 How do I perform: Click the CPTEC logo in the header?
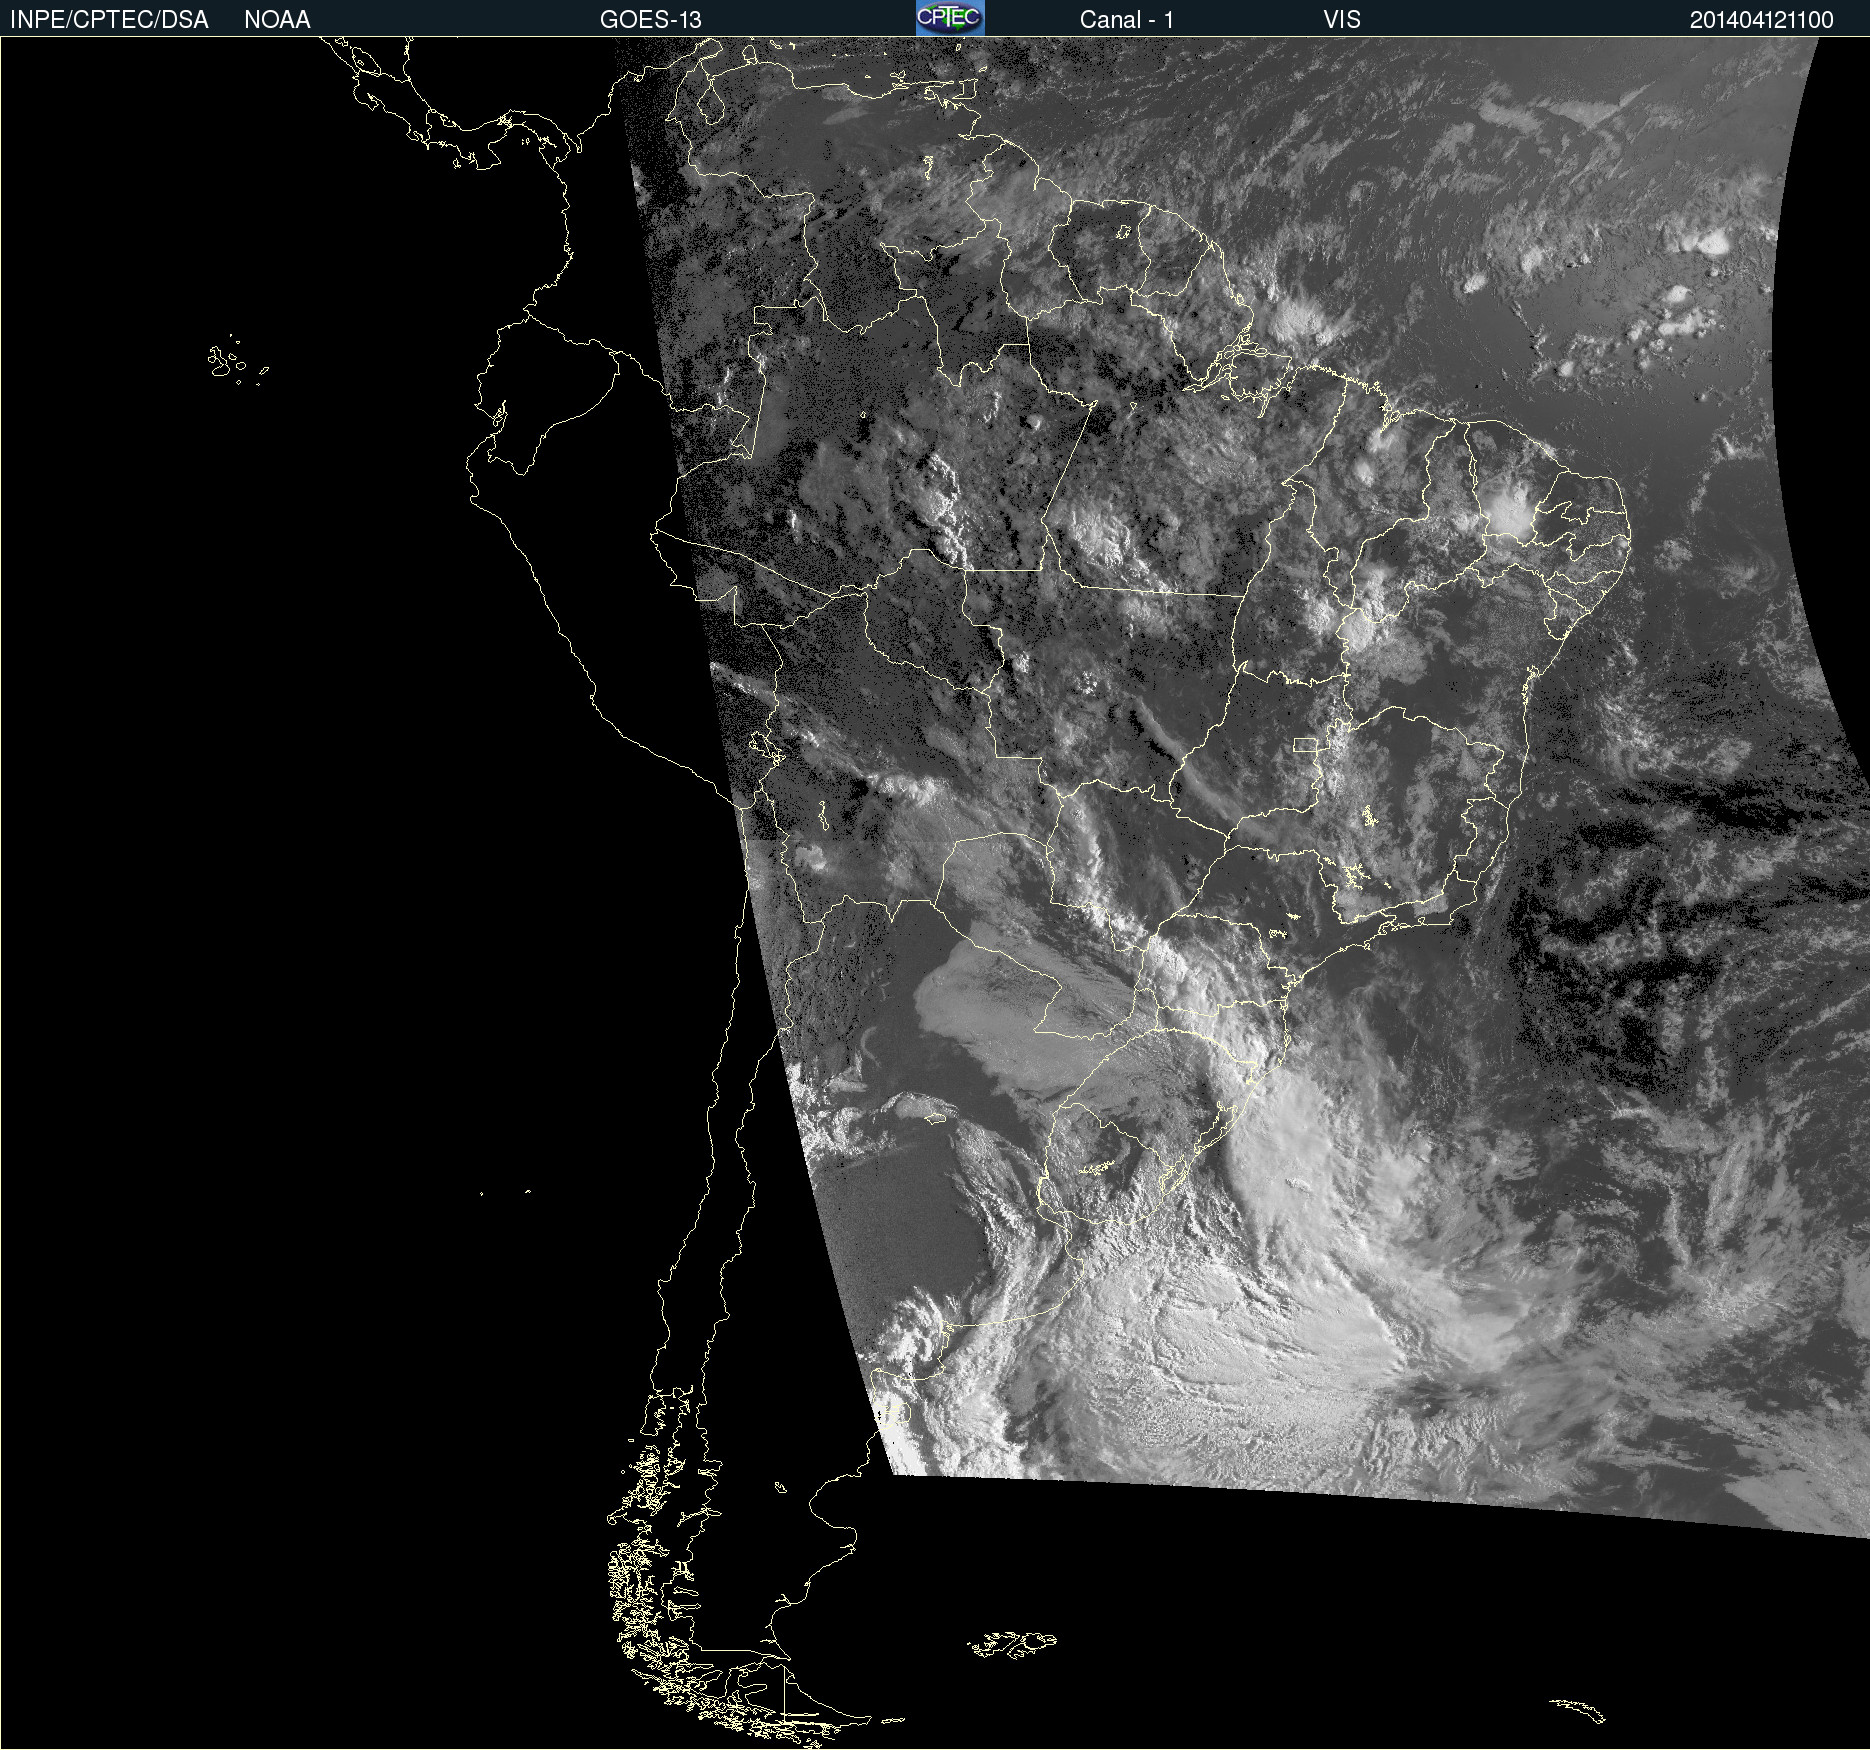[950, 18]
